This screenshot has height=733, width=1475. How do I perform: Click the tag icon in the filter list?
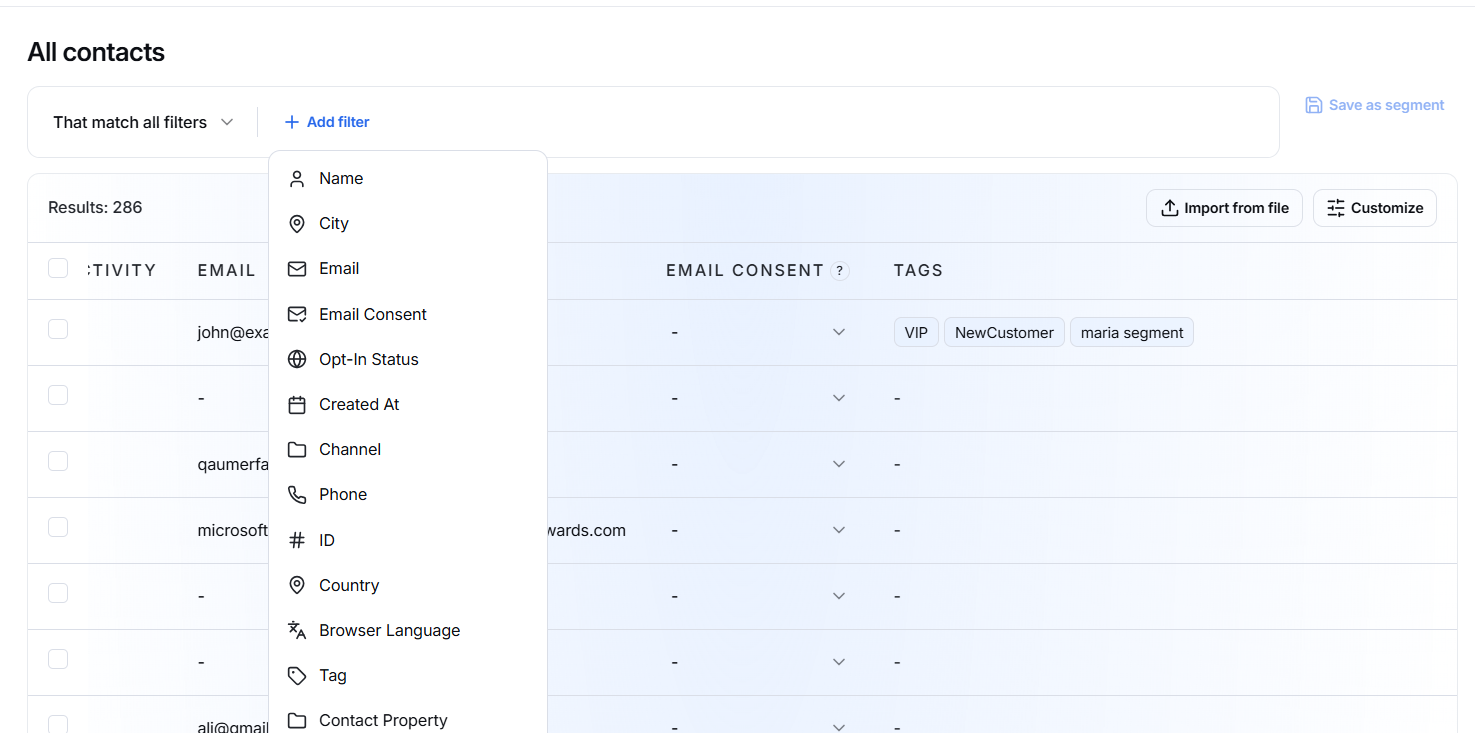click(297, 676)
